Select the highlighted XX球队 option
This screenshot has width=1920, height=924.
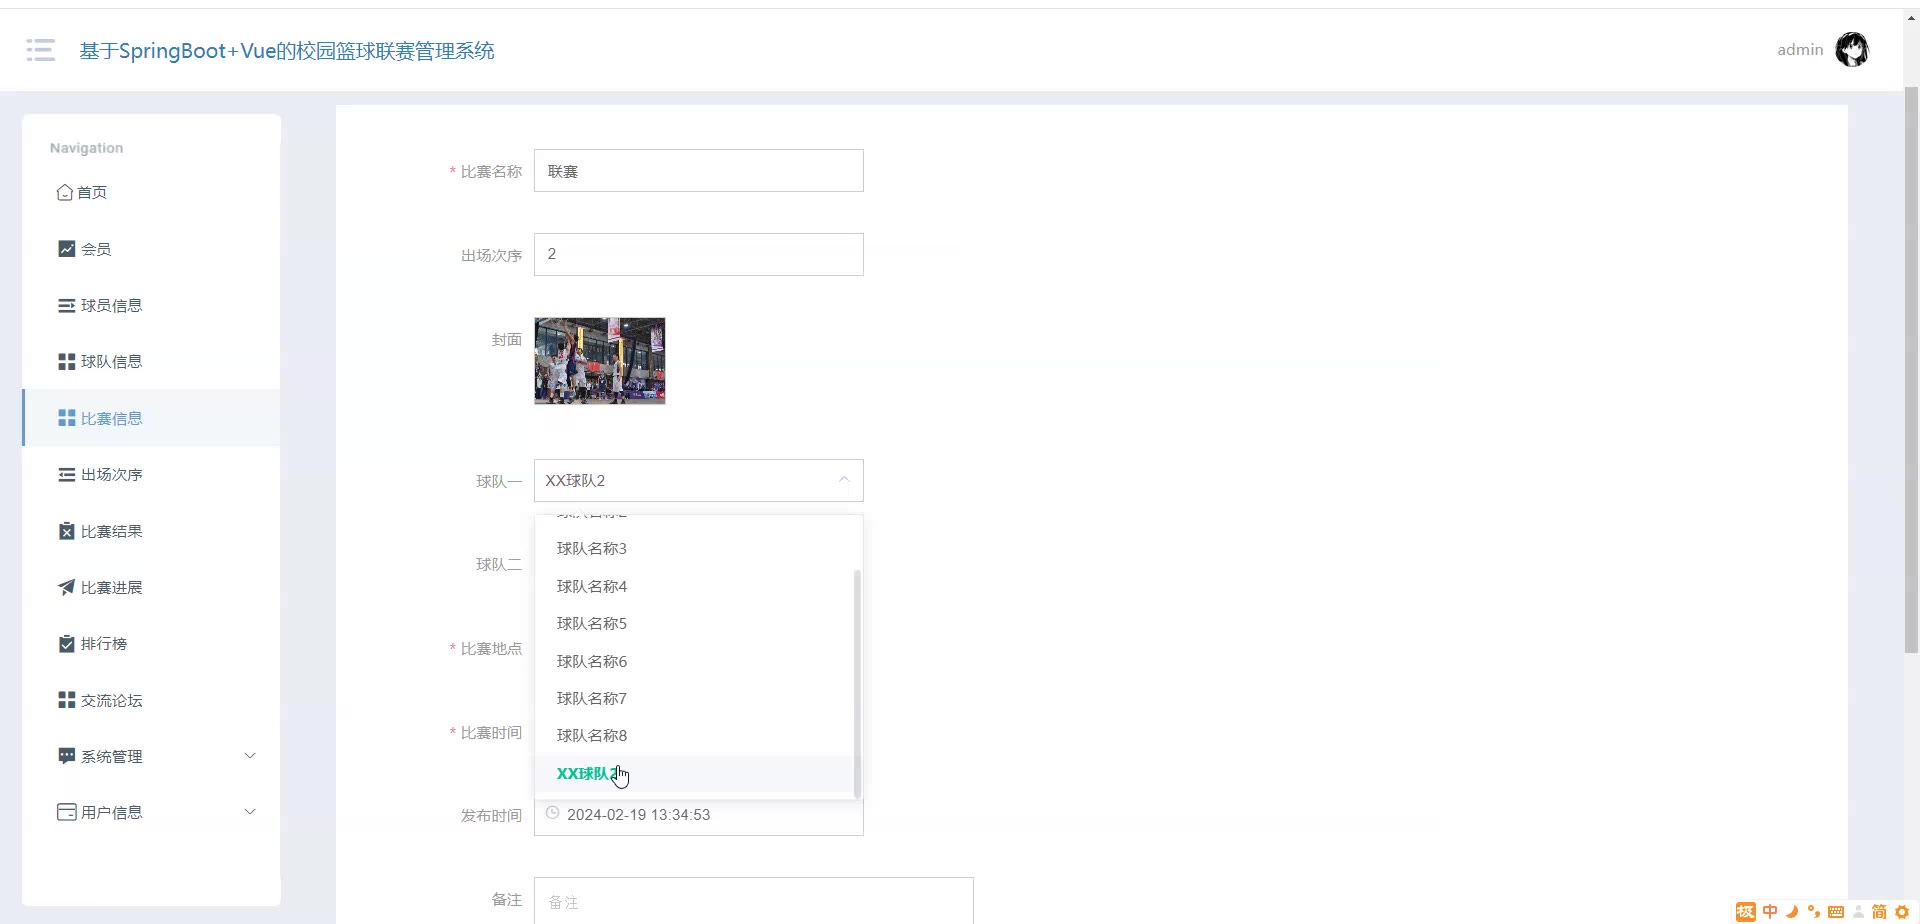click(694, 773)
